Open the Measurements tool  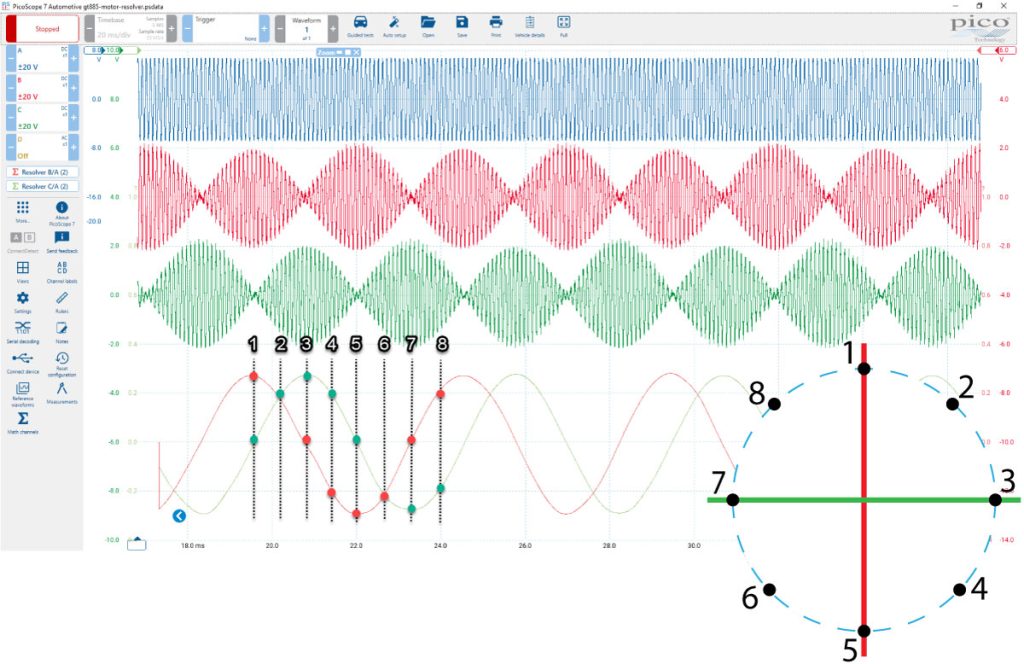coord(62,392)
